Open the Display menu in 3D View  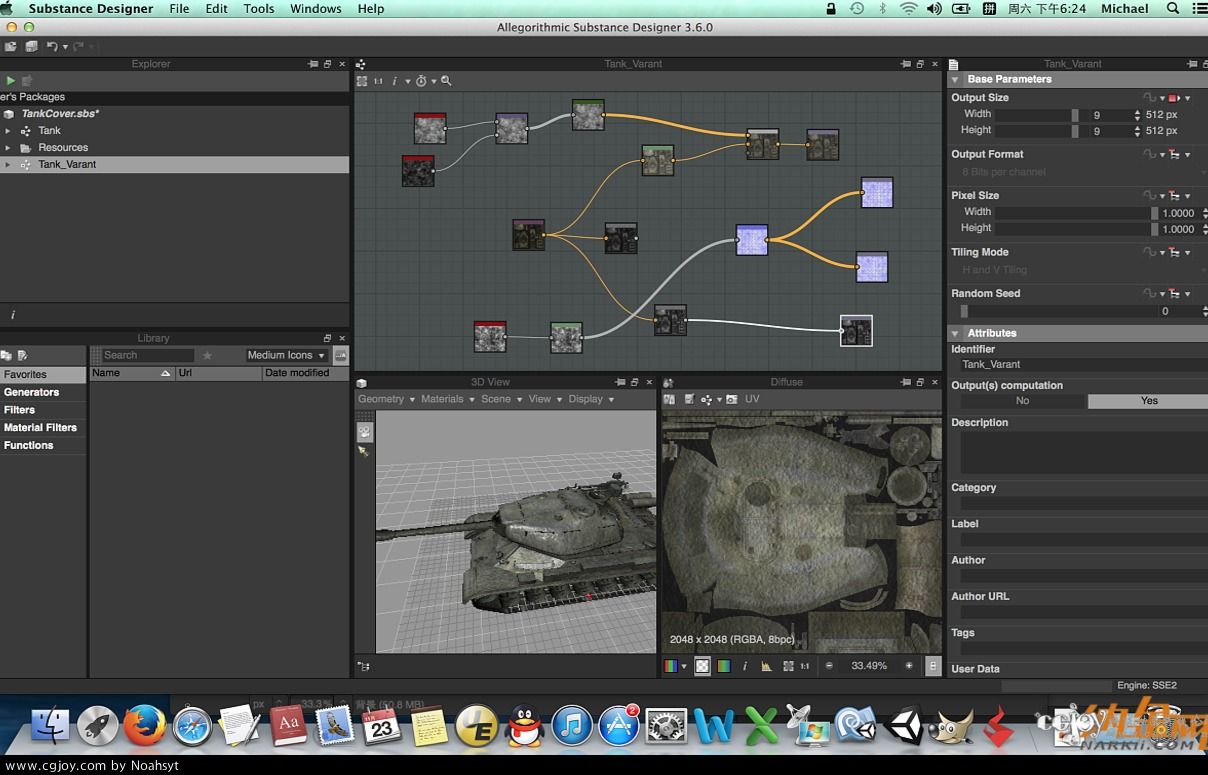591,399
